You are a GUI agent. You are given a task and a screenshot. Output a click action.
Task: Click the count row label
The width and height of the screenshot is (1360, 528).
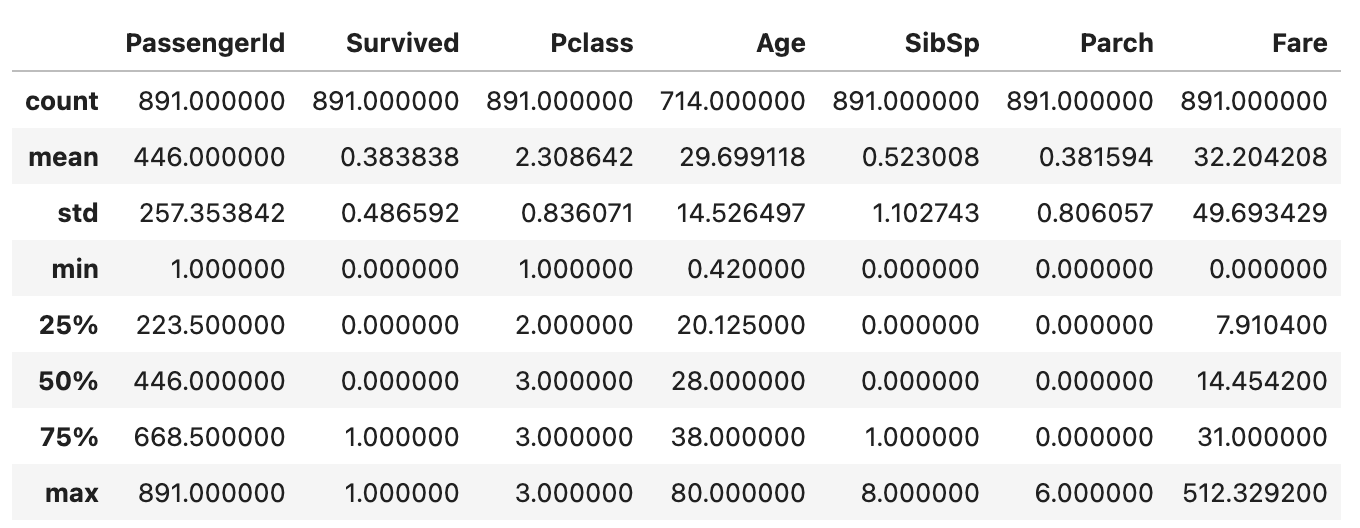point(62,101)
